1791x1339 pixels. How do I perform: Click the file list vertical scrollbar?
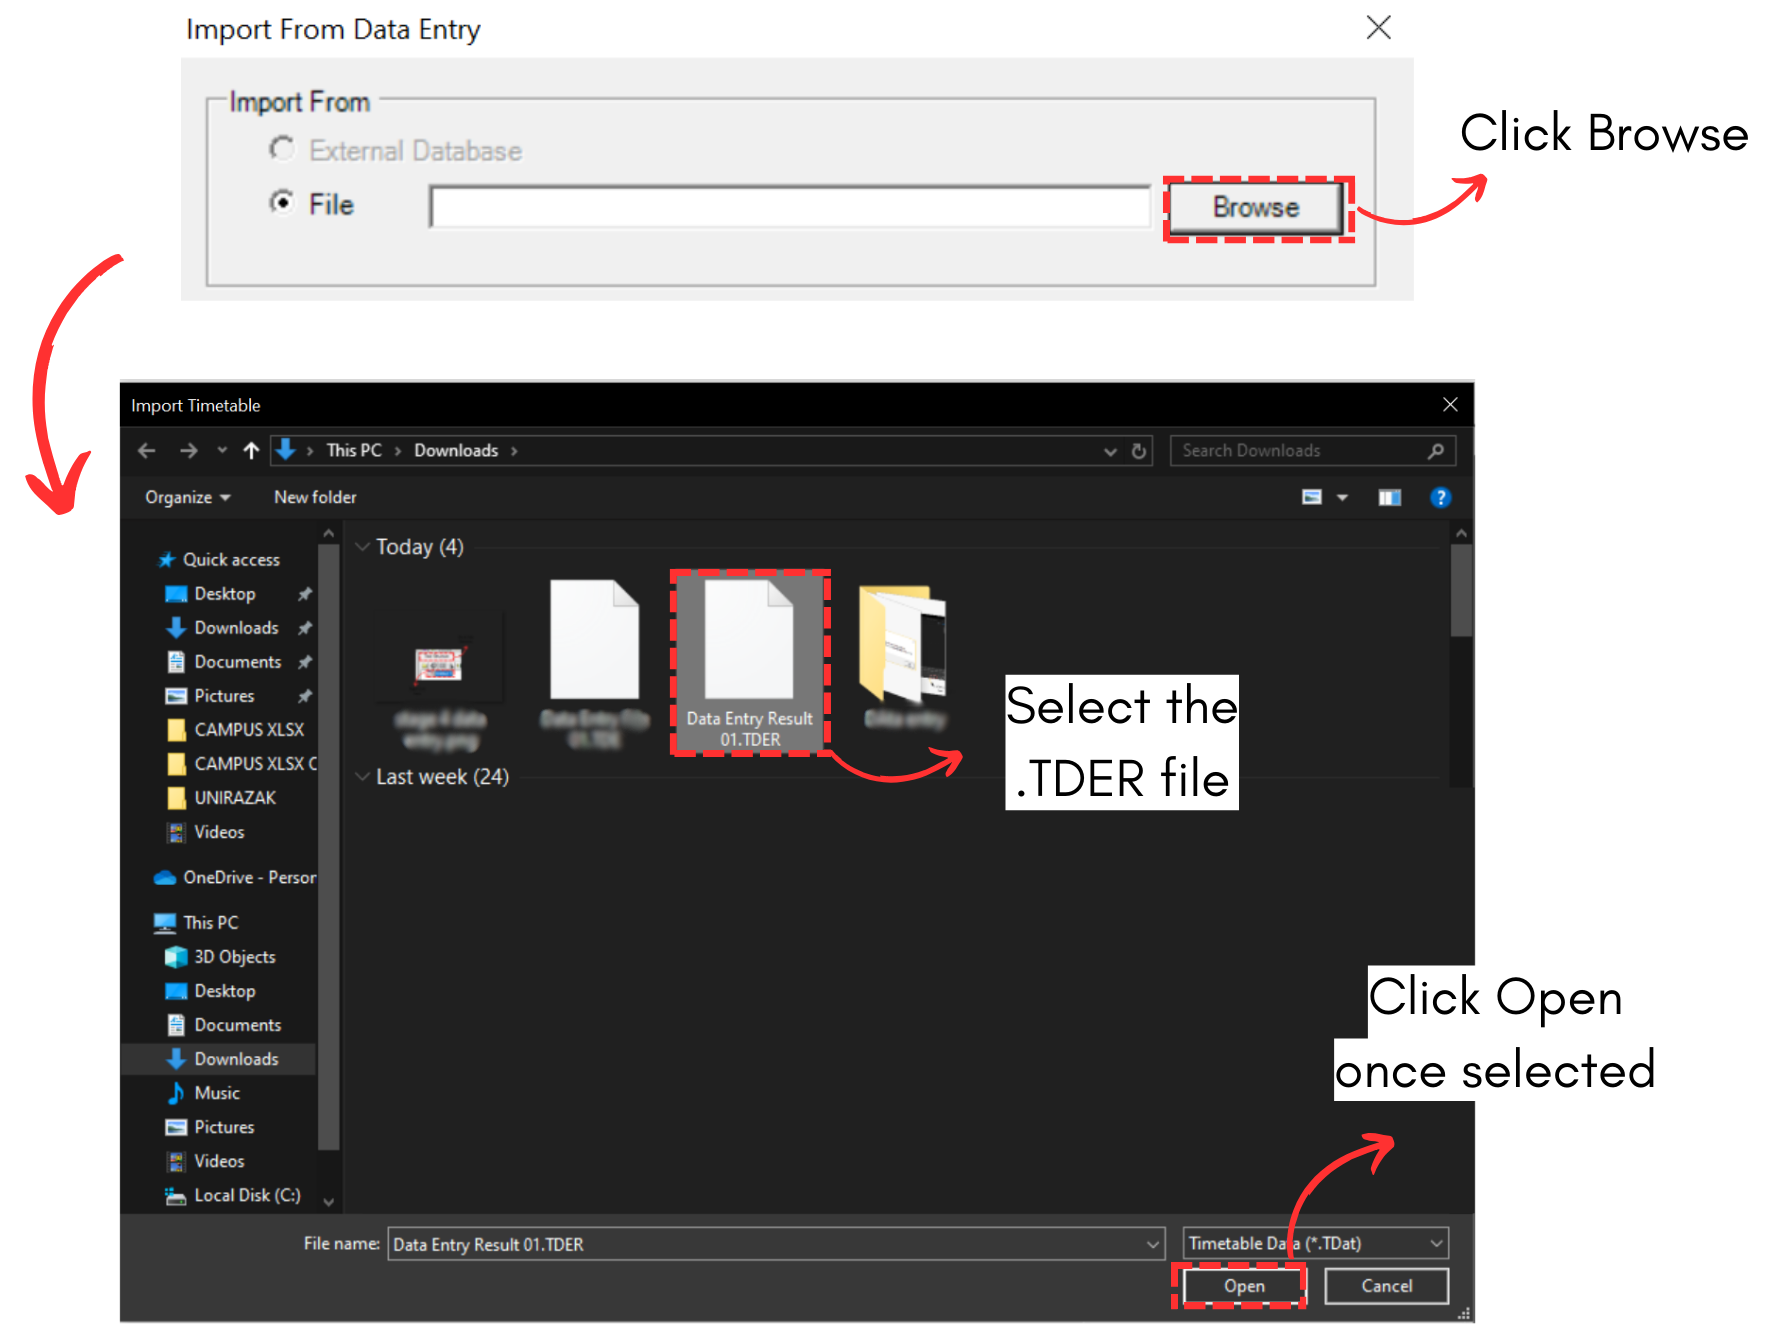1461,590
